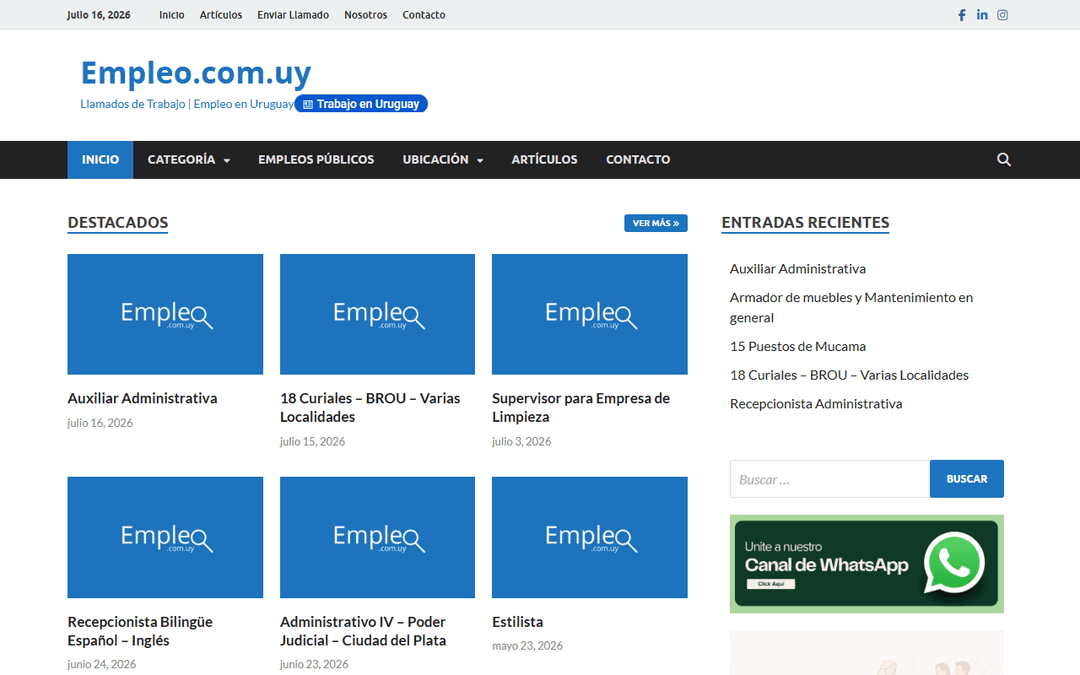Open 18 Curiales BROU thumbnail image

coord(377,314)
